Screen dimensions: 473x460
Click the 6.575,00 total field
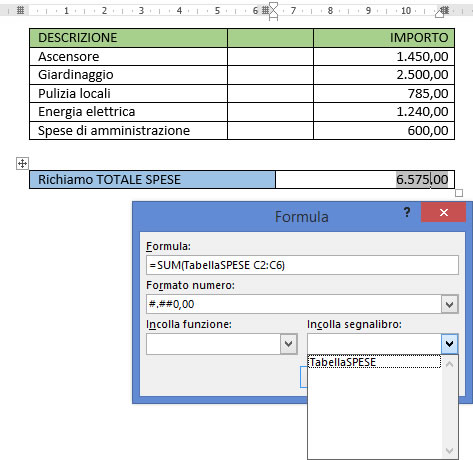[x=422, y=180]
